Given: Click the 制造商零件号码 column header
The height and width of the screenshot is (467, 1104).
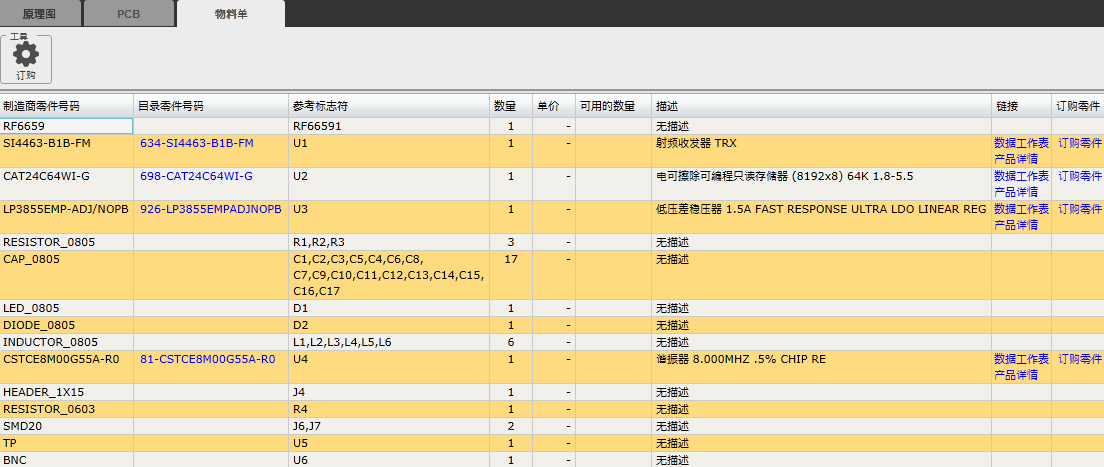Looking at the screenshot, I should [x=67, y=106].
